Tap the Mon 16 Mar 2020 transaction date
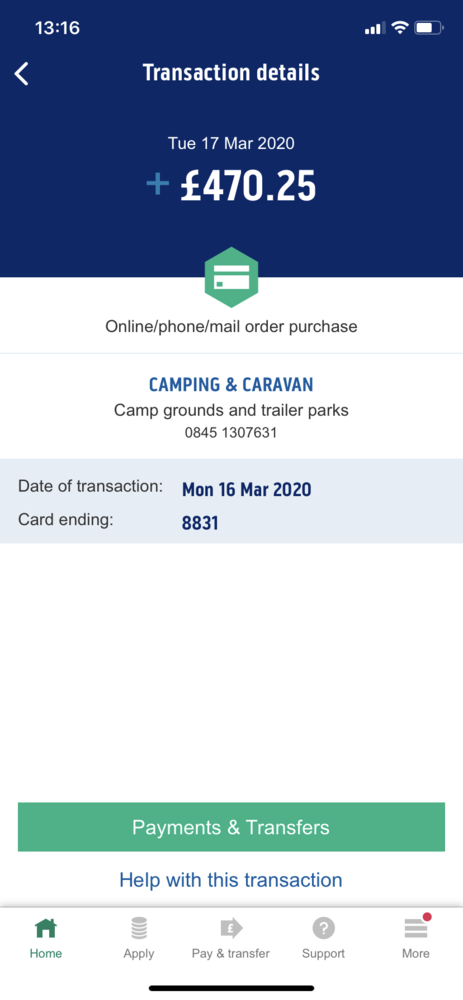Screen dimensions: 463x1000 click(247, 490)
